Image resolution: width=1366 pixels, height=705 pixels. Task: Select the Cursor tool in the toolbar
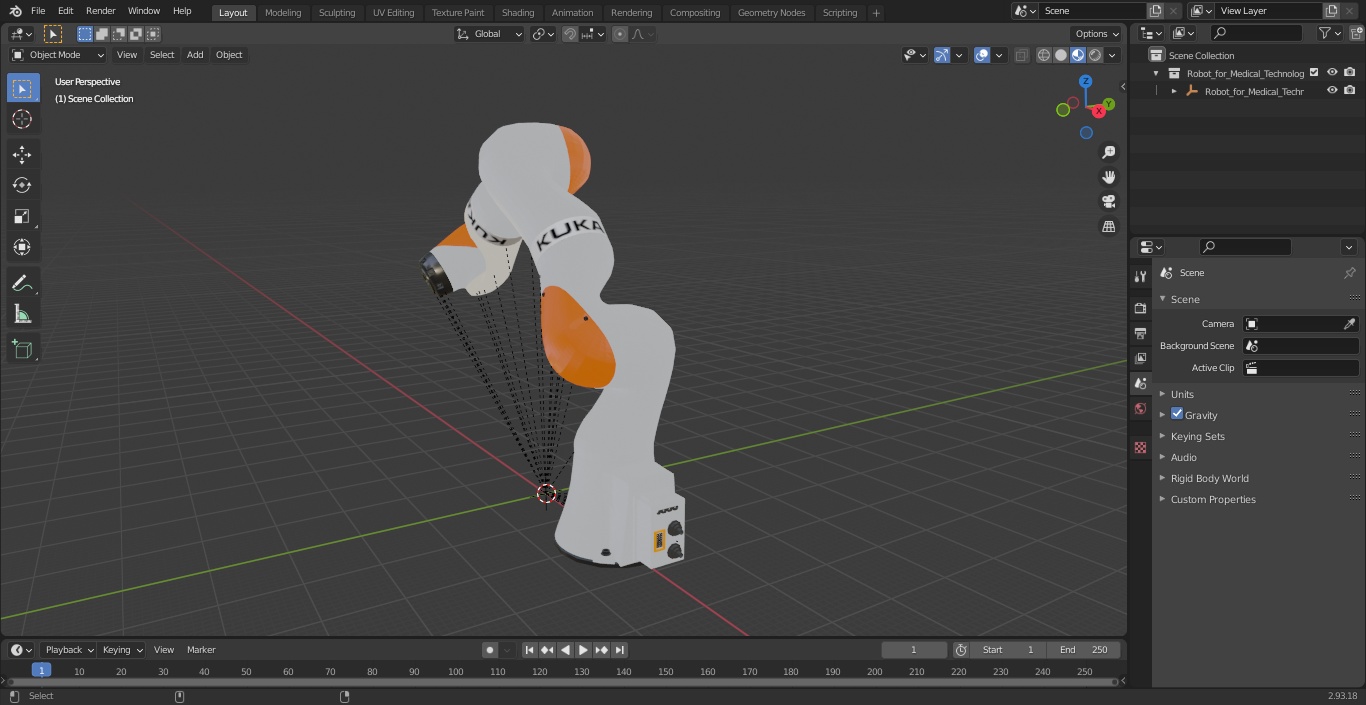pos(22,119)
